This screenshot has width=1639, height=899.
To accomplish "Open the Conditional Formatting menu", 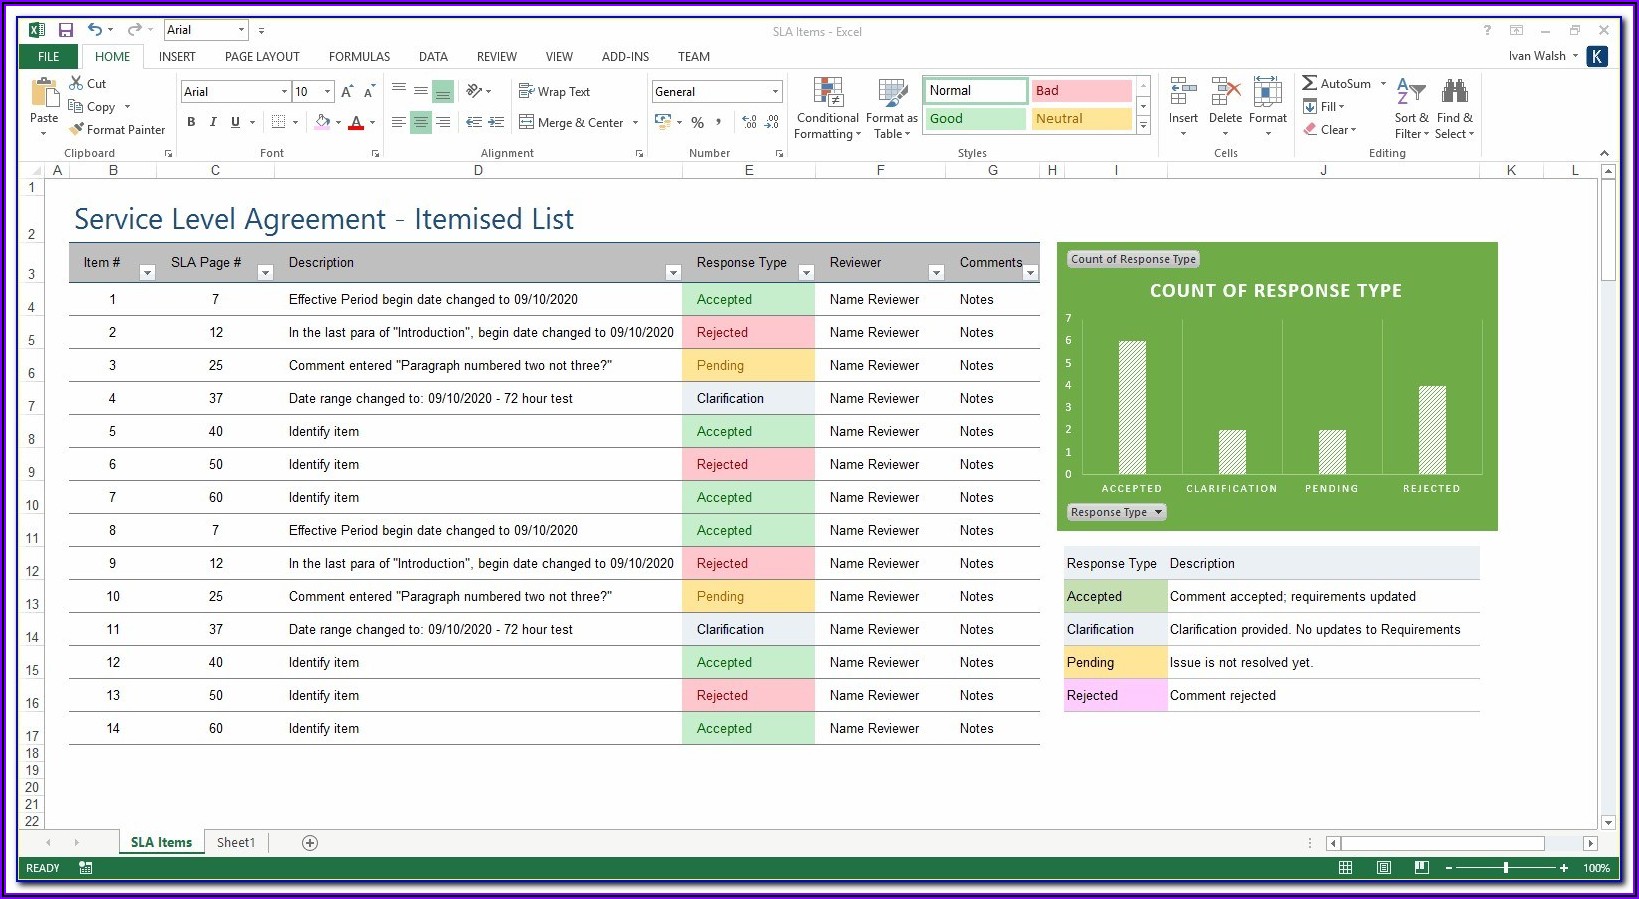I will pyautogui.click(x=828, y=108).
